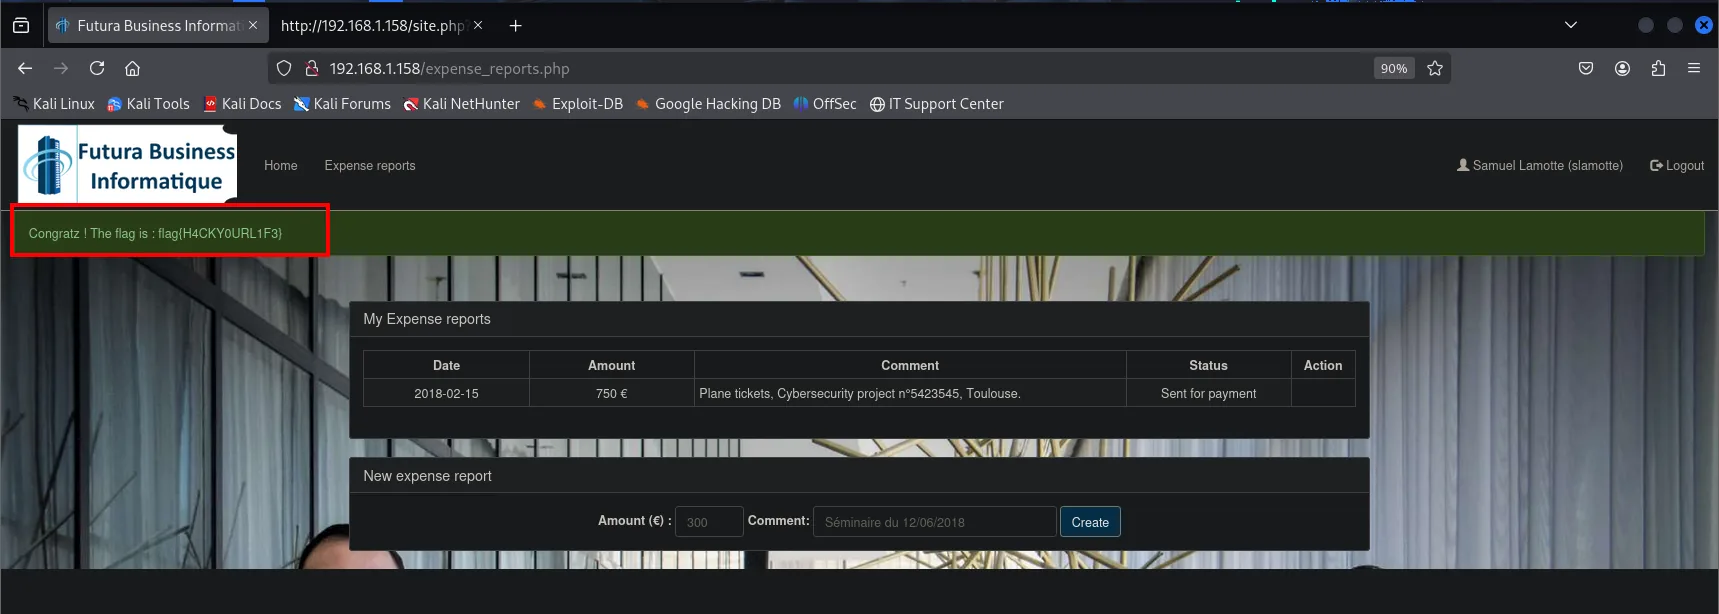Log out using the Logout link
The width and height of the screenshot is (1719, 614).
[x=1677, y=166]
